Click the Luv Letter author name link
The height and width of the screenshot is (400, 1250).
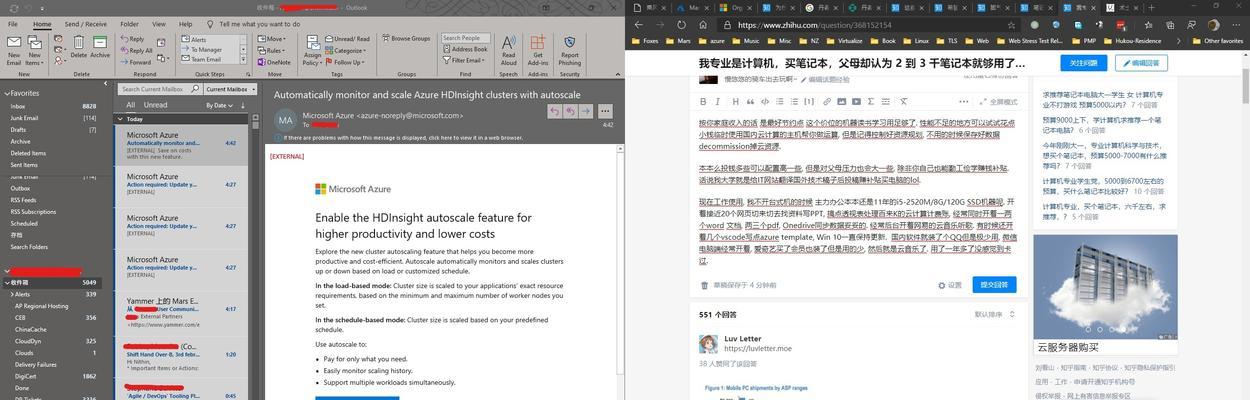pyautogui.click(x=743, y=339)
